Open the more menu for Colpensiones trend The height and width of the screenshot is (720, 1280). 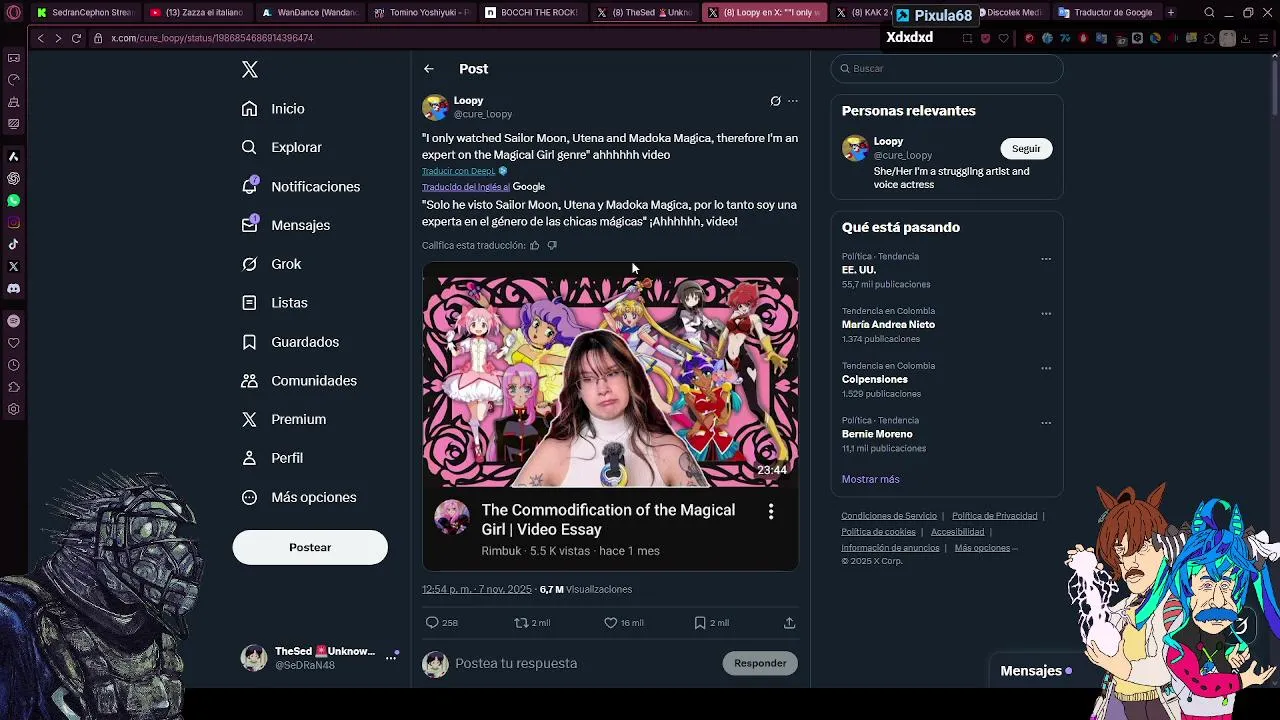click(1046, 369)
